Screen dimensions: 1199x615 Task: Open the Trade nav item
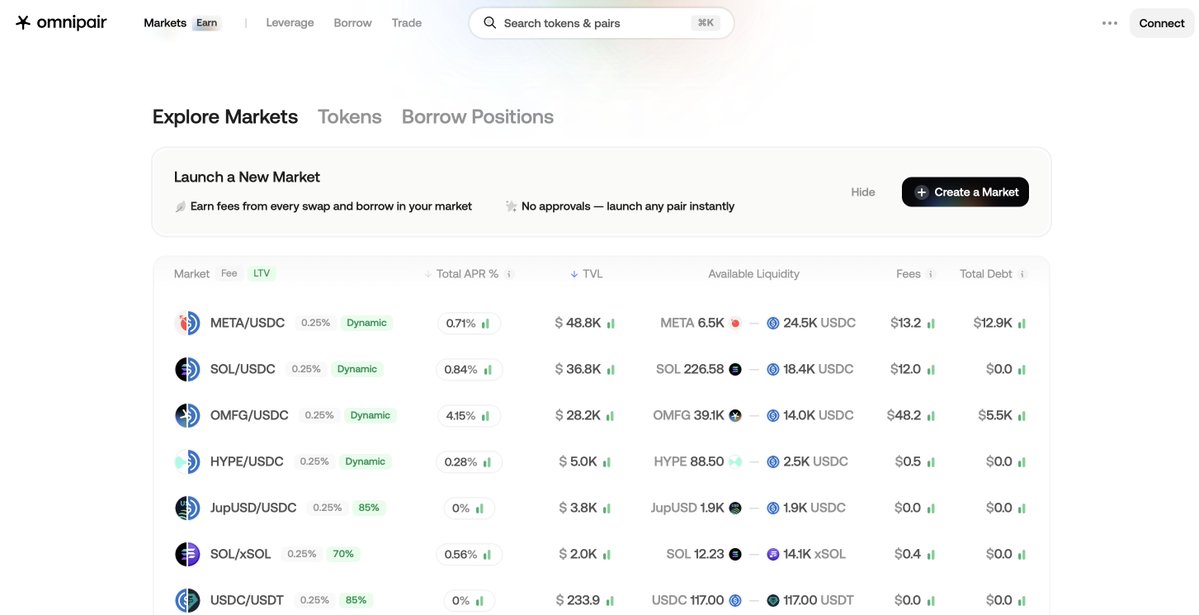coord(407,23)
